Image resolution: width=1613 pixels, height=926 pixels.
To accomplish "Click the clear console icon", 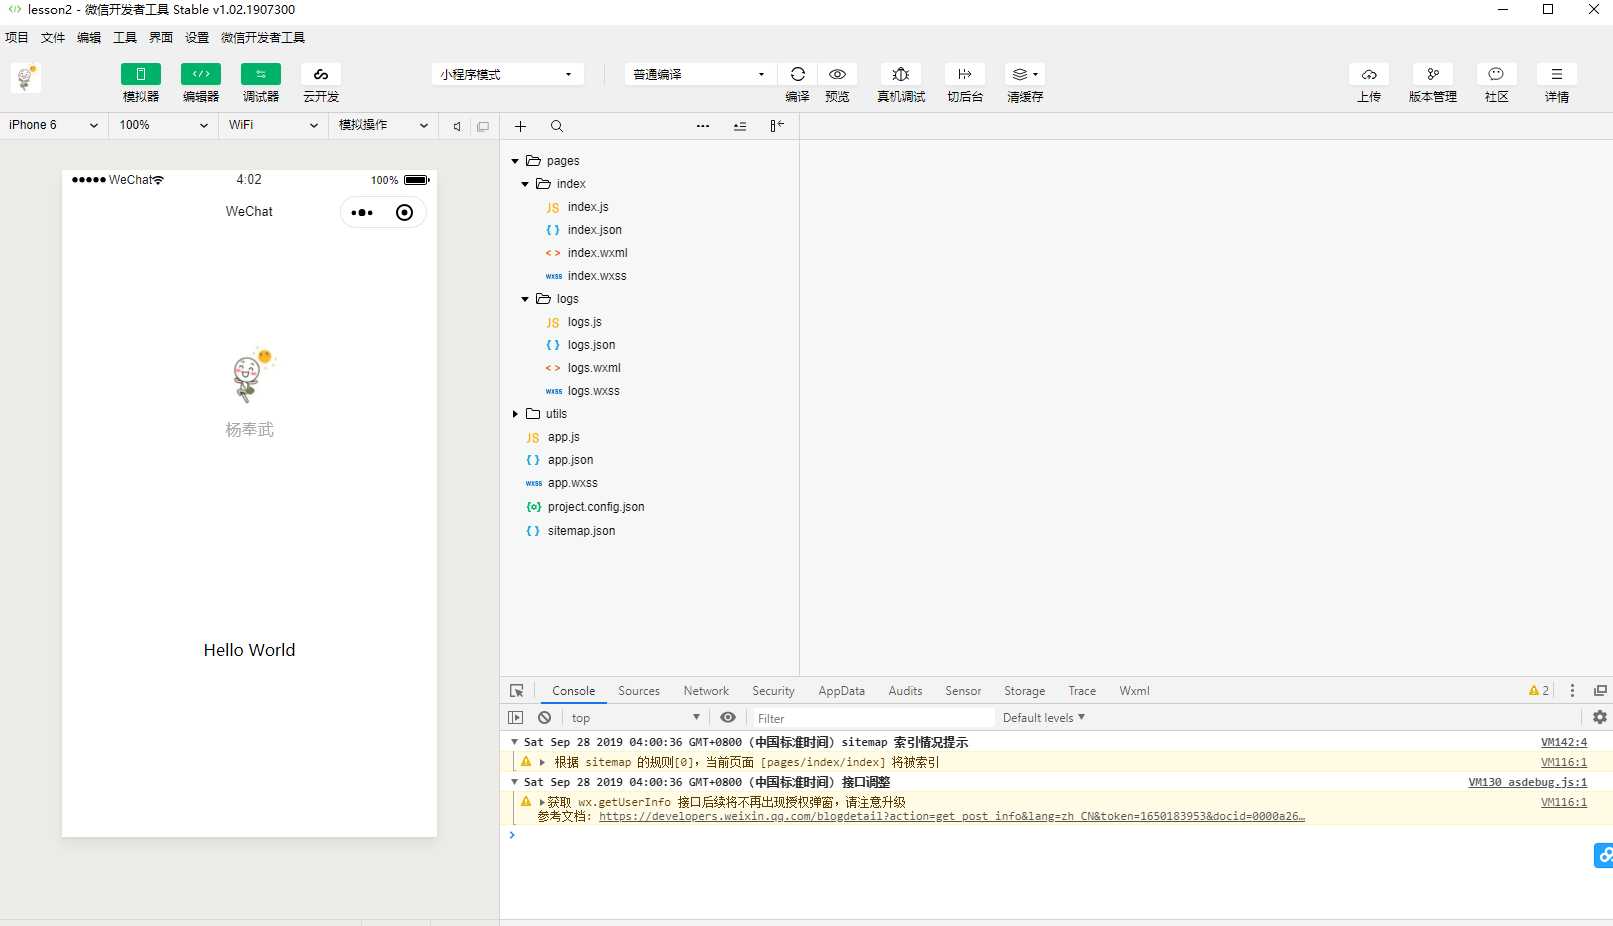I will [544, 718].
